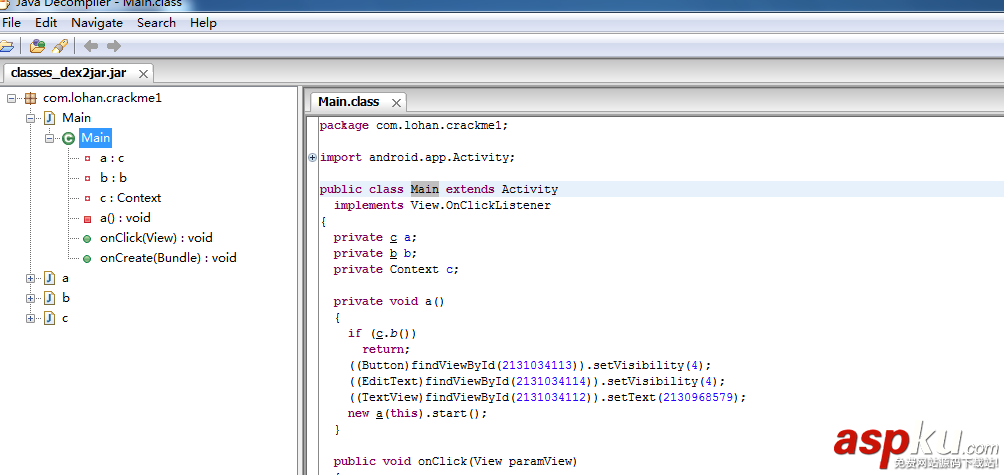
Task: Click the Open Type toolbar icon
Action: (37, 46)
